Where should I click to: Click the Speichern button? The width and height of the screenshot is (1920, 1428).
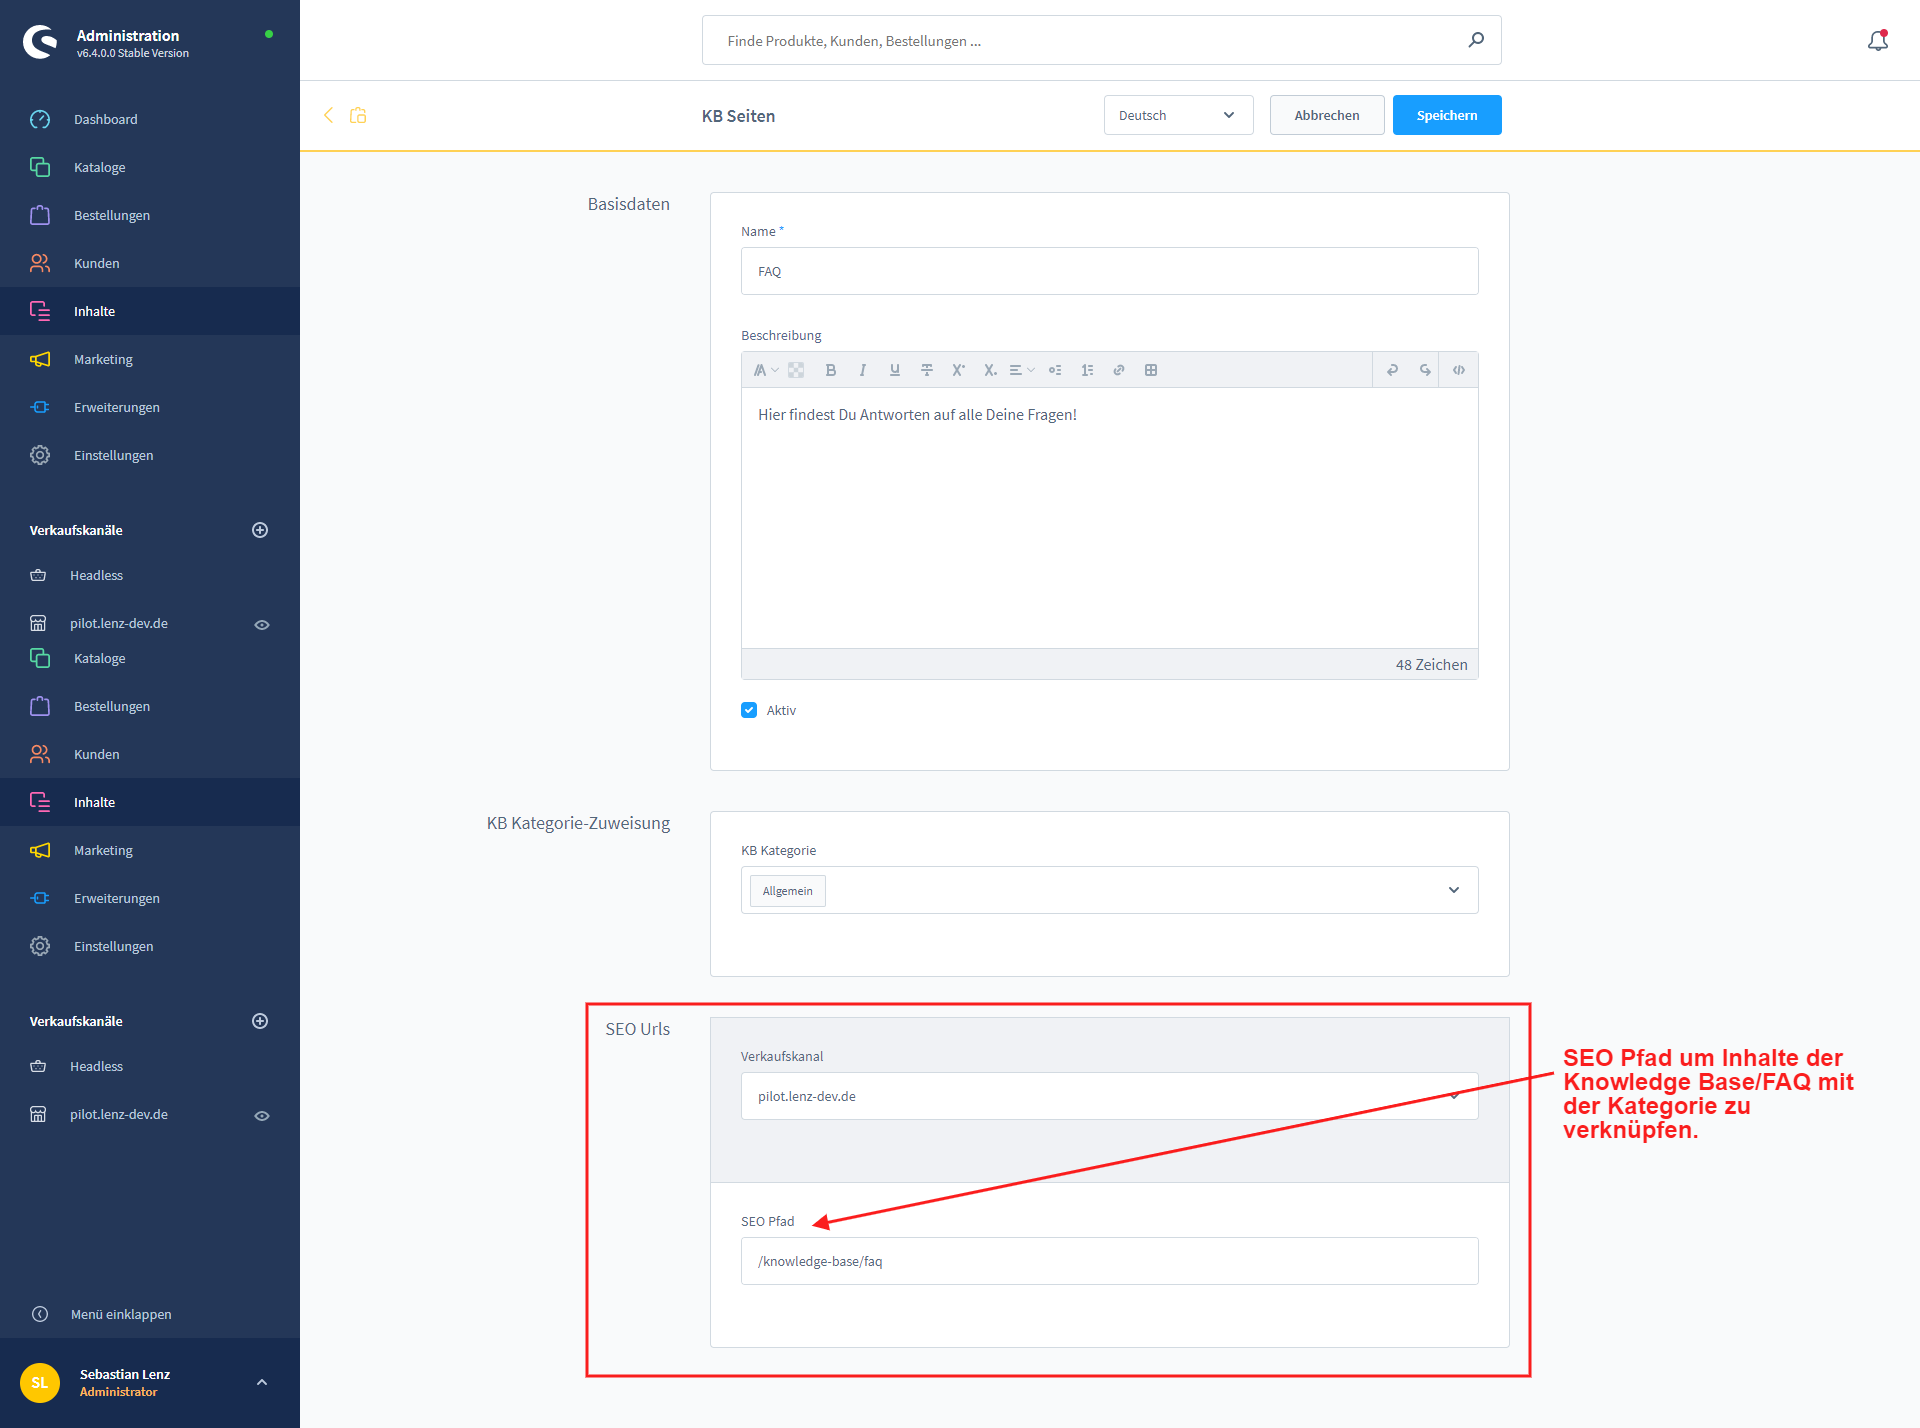[1446, 115]
